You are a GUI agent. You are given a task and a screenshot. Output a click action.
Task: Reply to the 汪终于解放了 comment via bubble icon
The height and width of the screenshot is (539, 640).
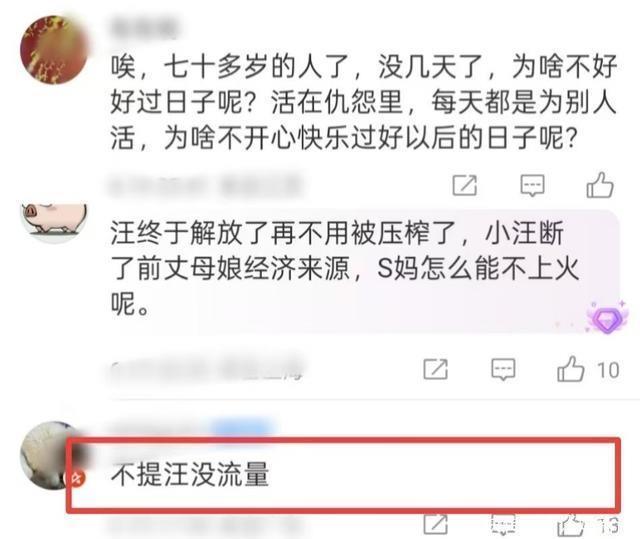503,369
